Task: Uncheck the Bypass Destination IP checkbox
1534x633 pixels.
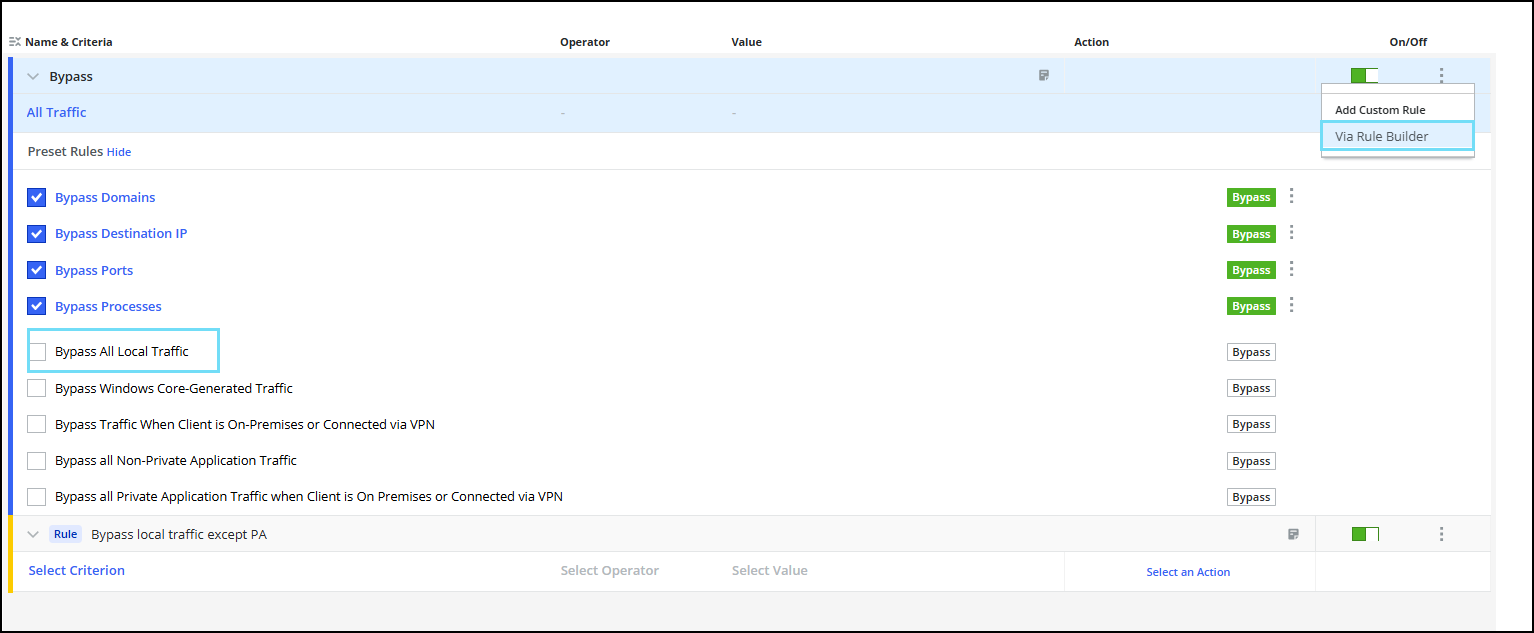Action: tap(36, 233)
